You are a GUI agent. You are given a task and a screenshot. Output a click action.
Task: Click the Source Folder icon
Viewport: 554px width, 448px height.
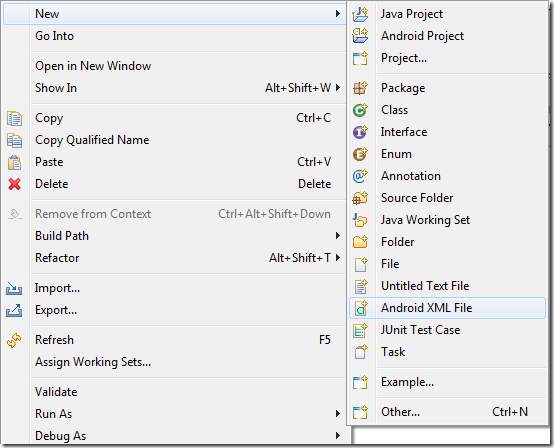[360, 198]
